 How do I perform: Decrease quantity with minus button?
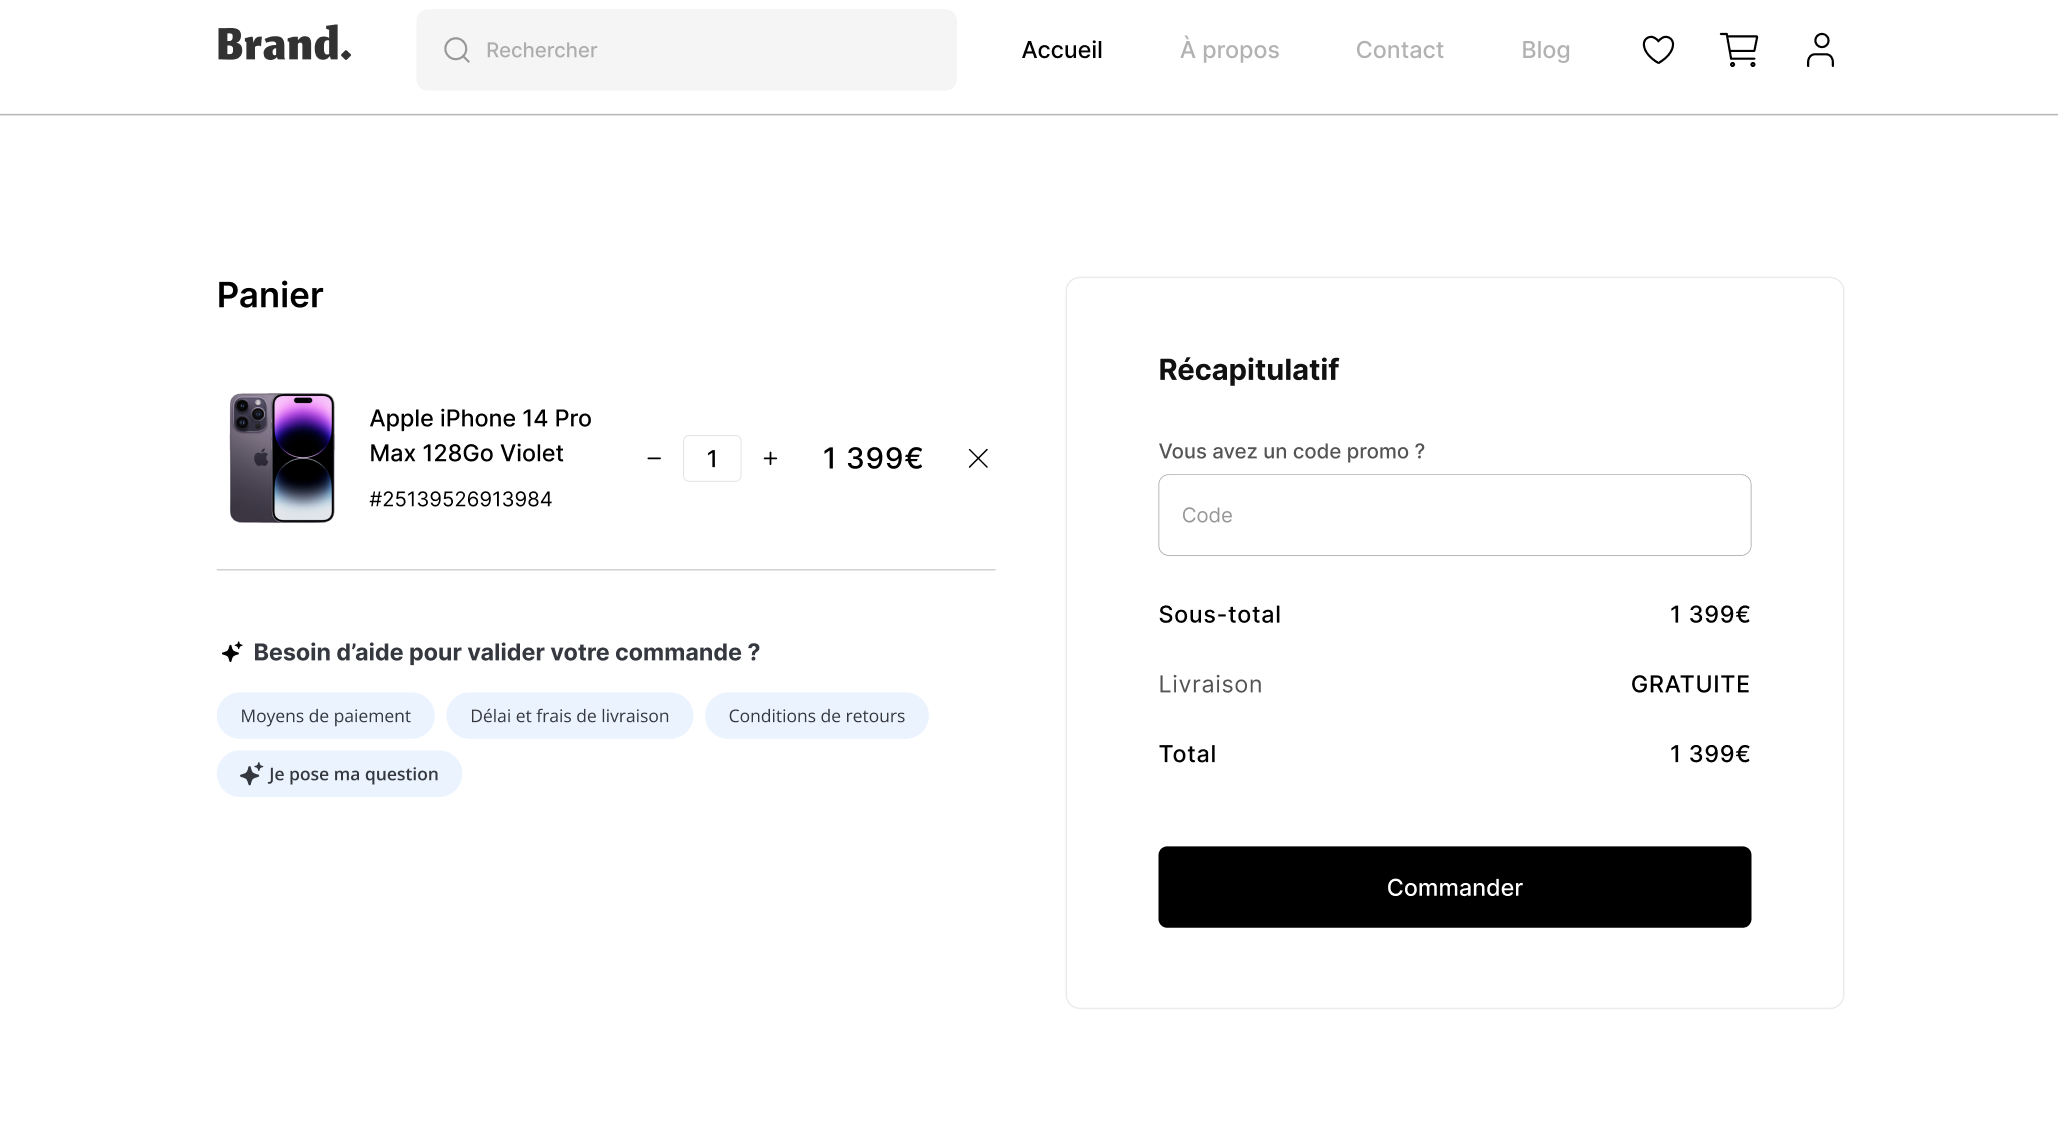[x=654, y=458]
